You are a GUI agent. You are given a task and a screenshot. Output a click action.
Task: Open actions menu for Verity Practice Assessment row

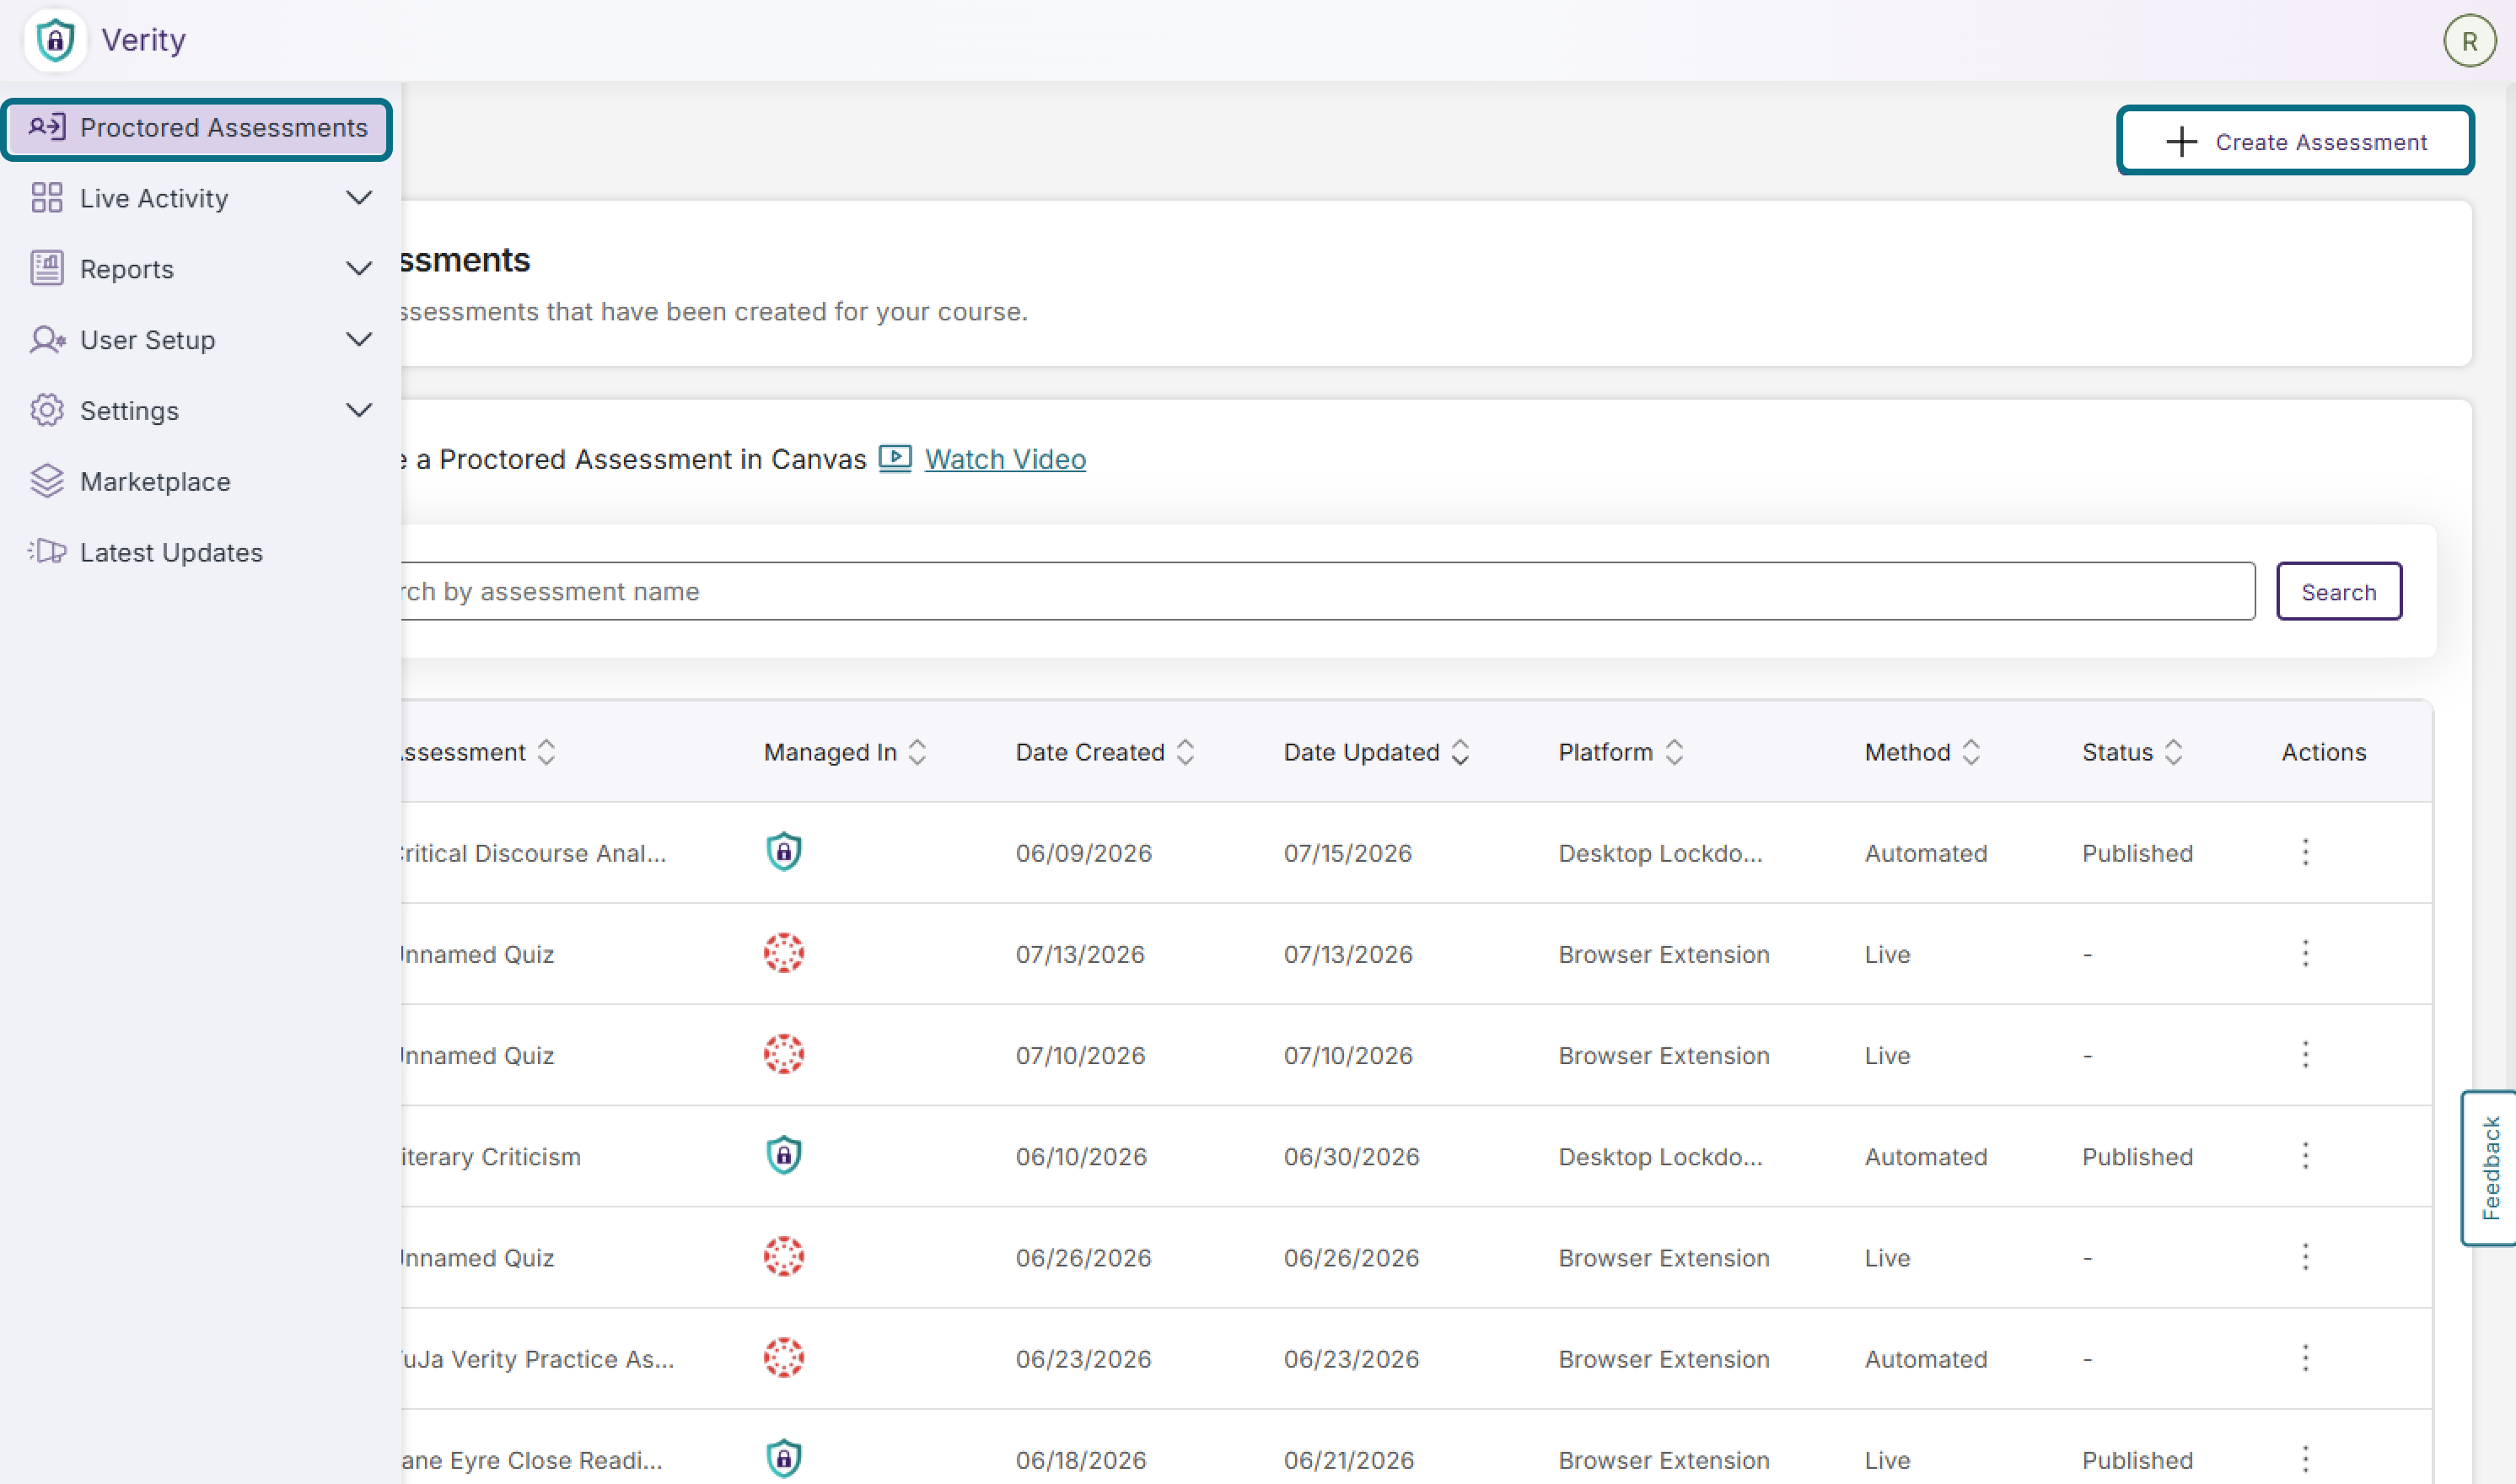pos(2305,1358)
